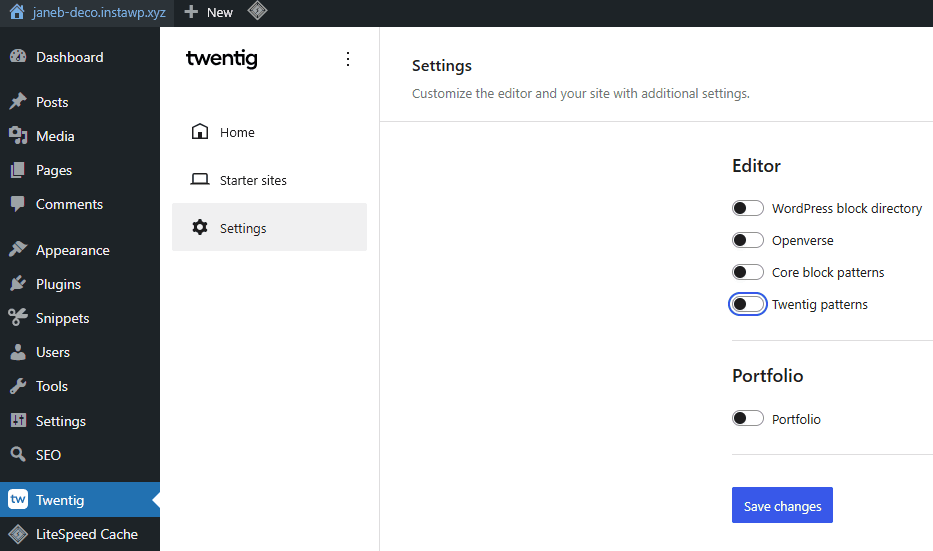Open the New content menu in admin bar
This screenshot has width=933, height=551.
point(209,12)
